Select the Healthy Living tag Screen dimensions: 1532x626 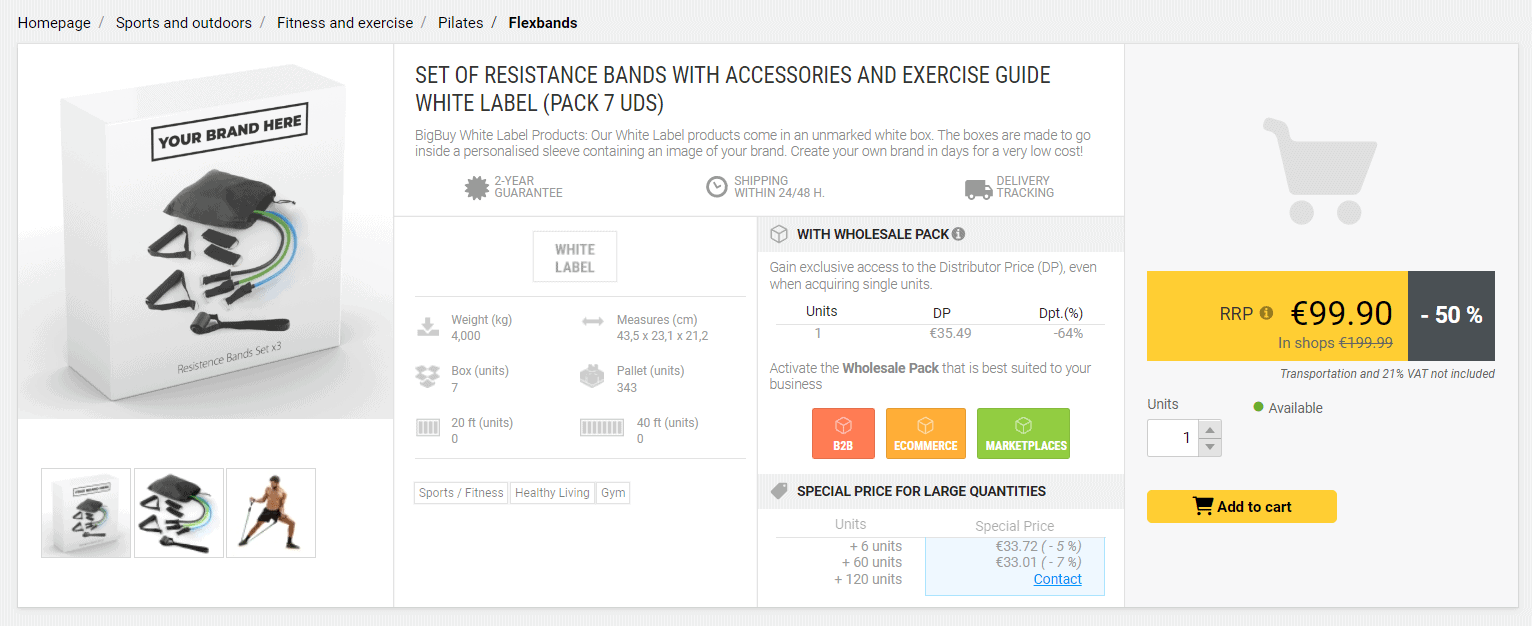(552, 493)
